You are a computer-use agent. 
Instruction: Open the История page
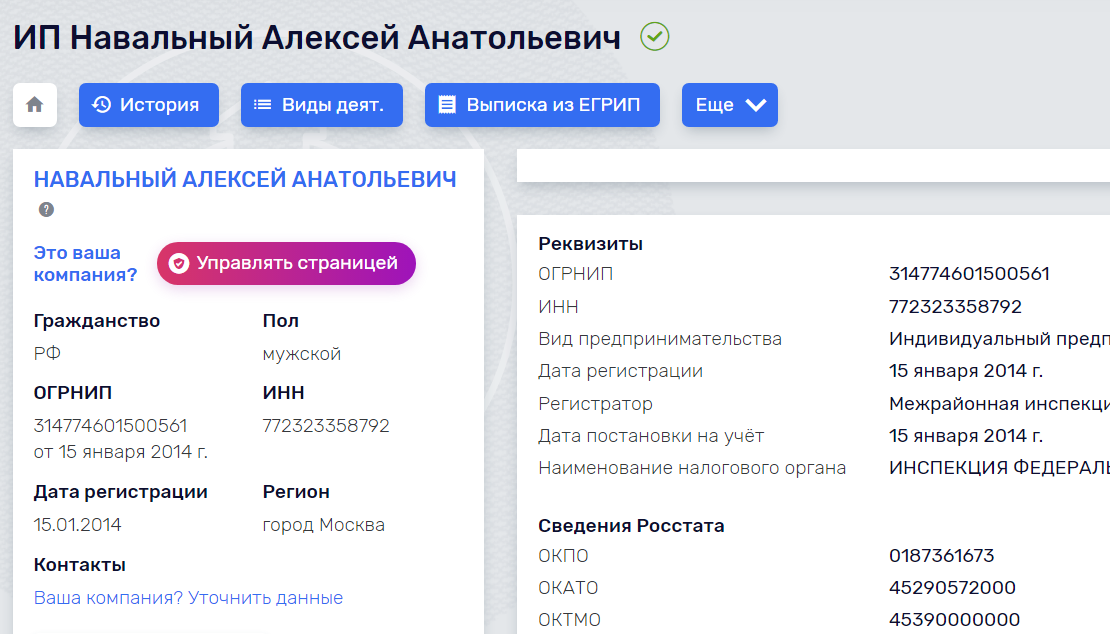[x=149, y=105]
